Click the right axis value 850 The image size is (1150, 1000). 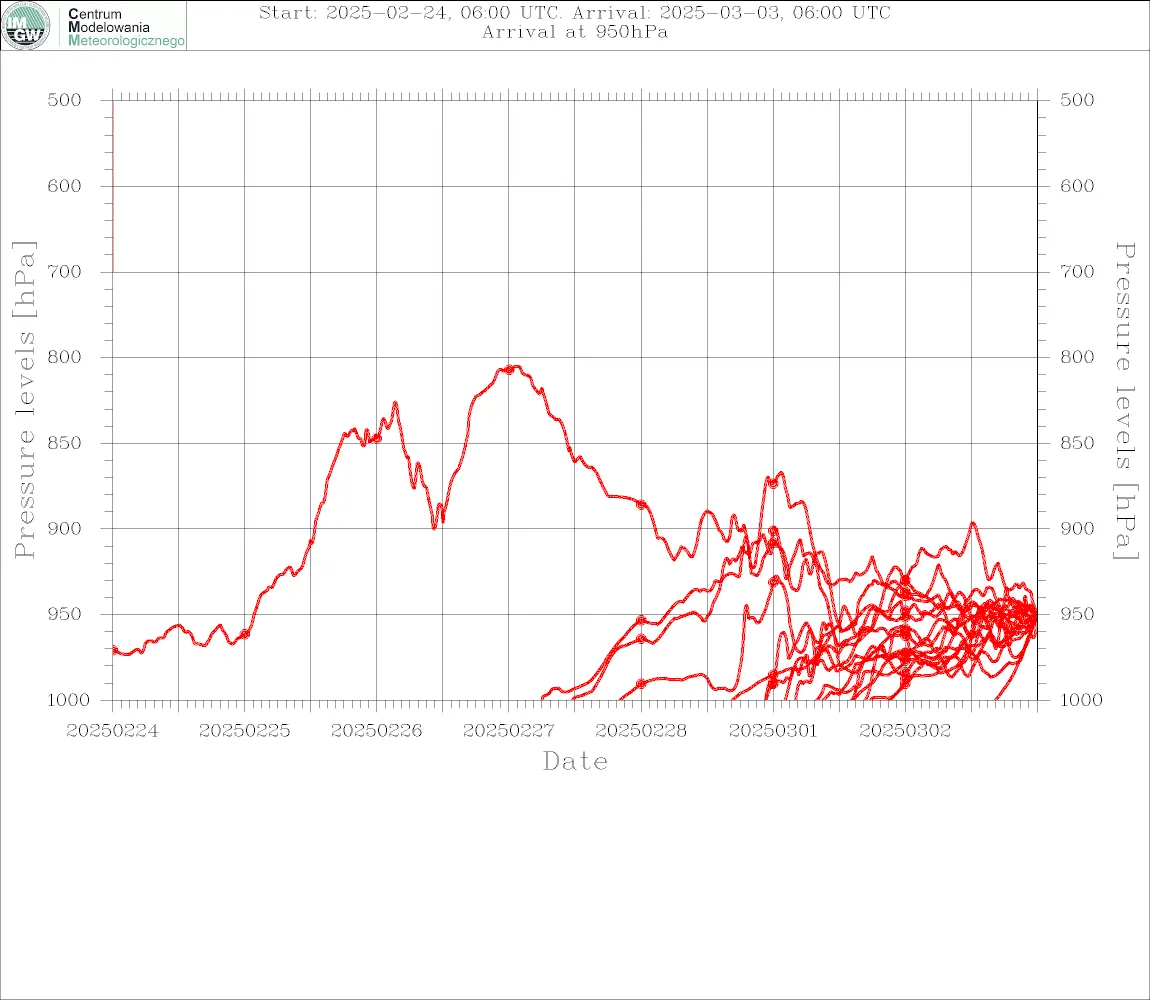1077,443
